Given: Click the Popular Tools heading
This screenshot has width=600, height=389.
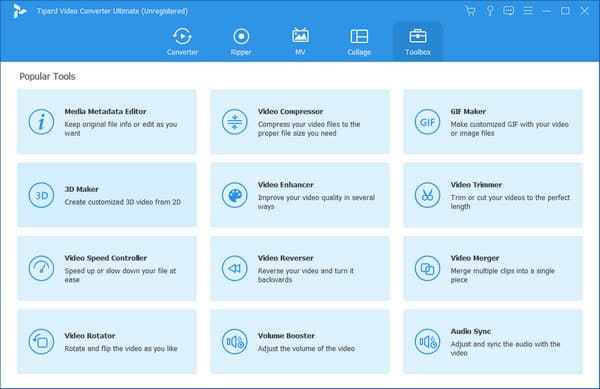Looking at the screenshot, I should [x=47, y=76].
